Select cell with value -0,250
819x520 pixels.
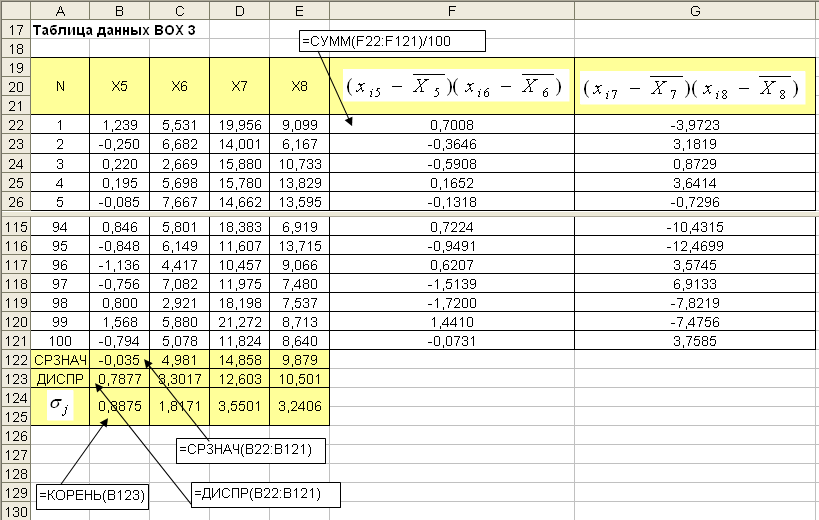click(x=120, y=144)
